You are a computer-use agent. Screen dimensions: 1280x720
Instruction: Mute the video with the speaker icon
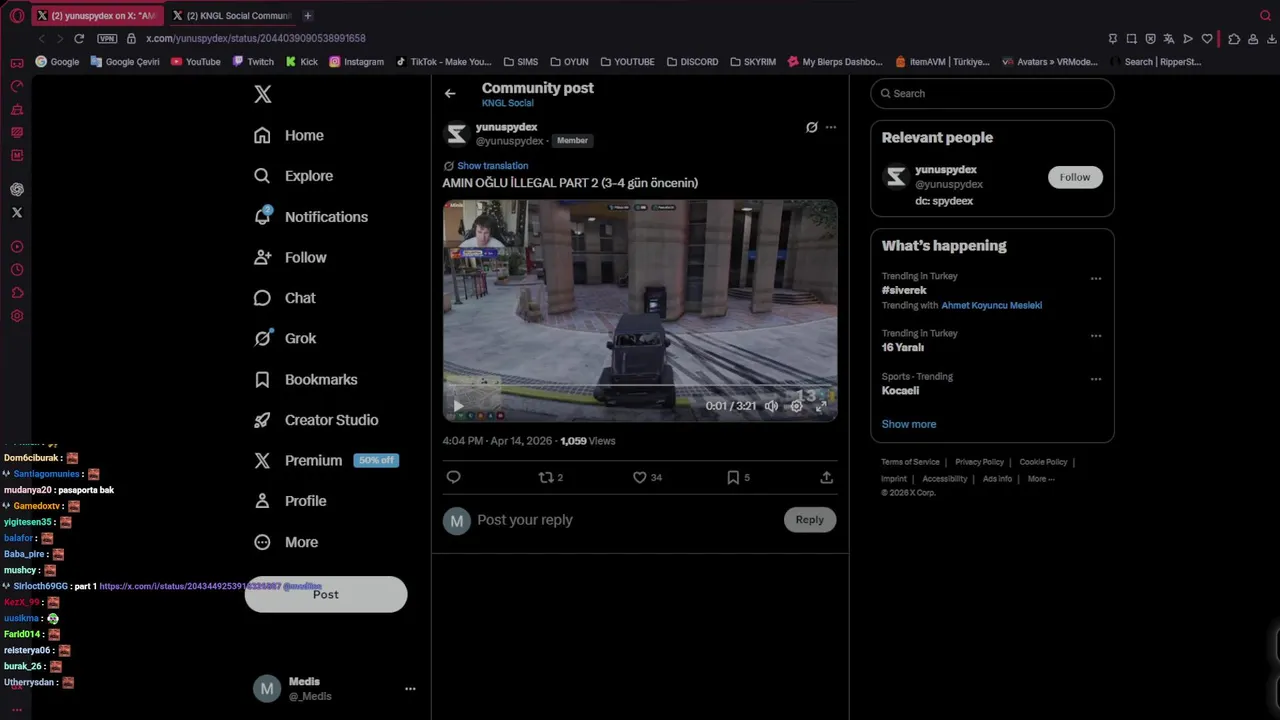pyautogui.click(x=771, y=406)
